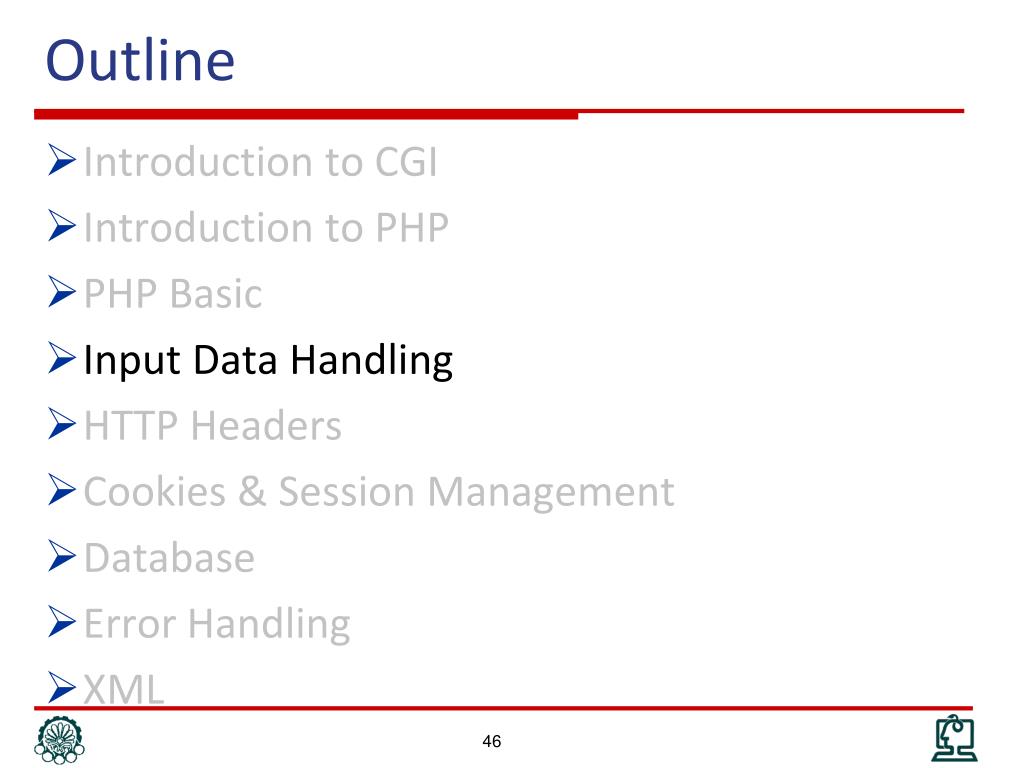The image size is (1024, 768).
Task: Click arrow bullet beside XML
Action: (62, 688)
